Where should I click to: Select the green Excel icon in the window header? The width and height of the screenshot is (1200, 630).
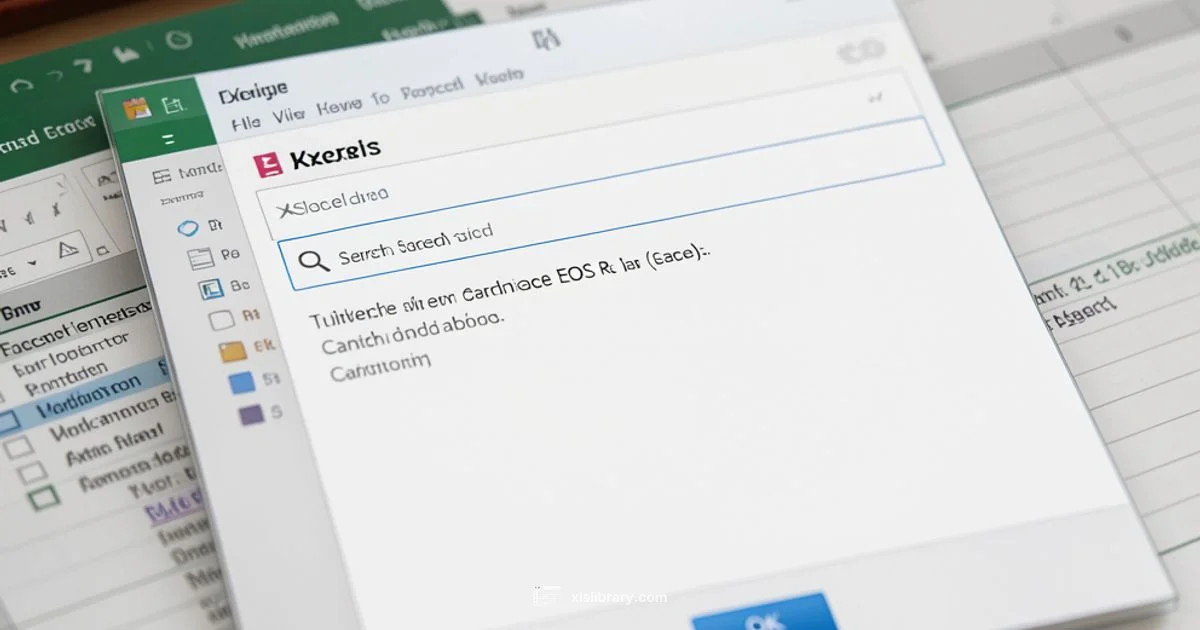click(x=170, y=105)
